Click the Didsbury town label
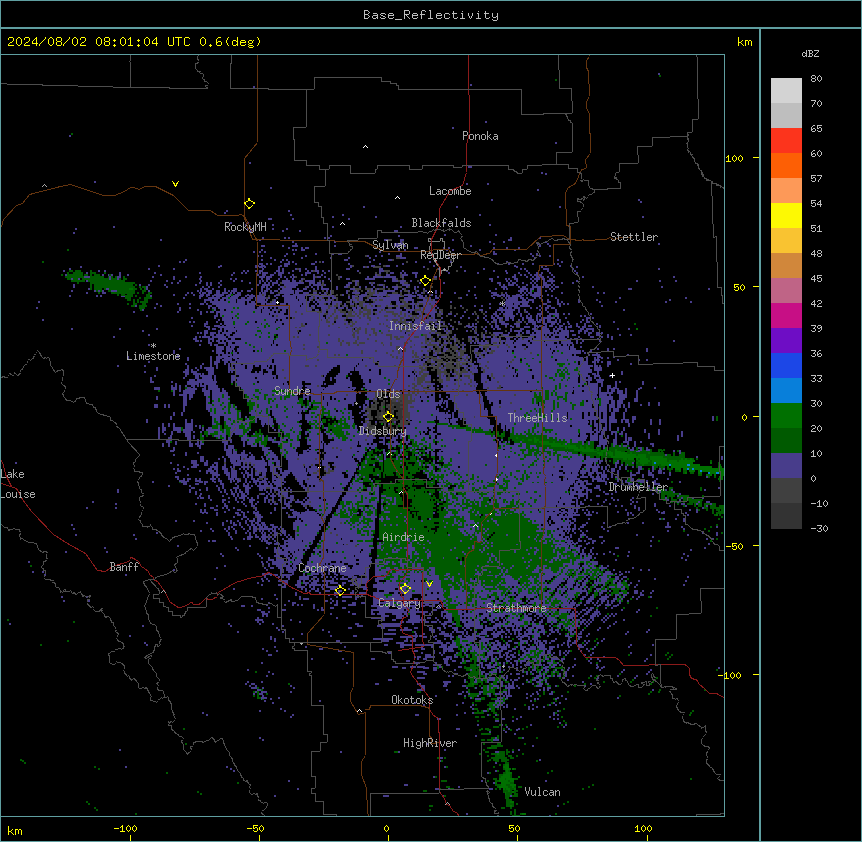This screenshot has height=842, width=862. click(x=383, y=431)
